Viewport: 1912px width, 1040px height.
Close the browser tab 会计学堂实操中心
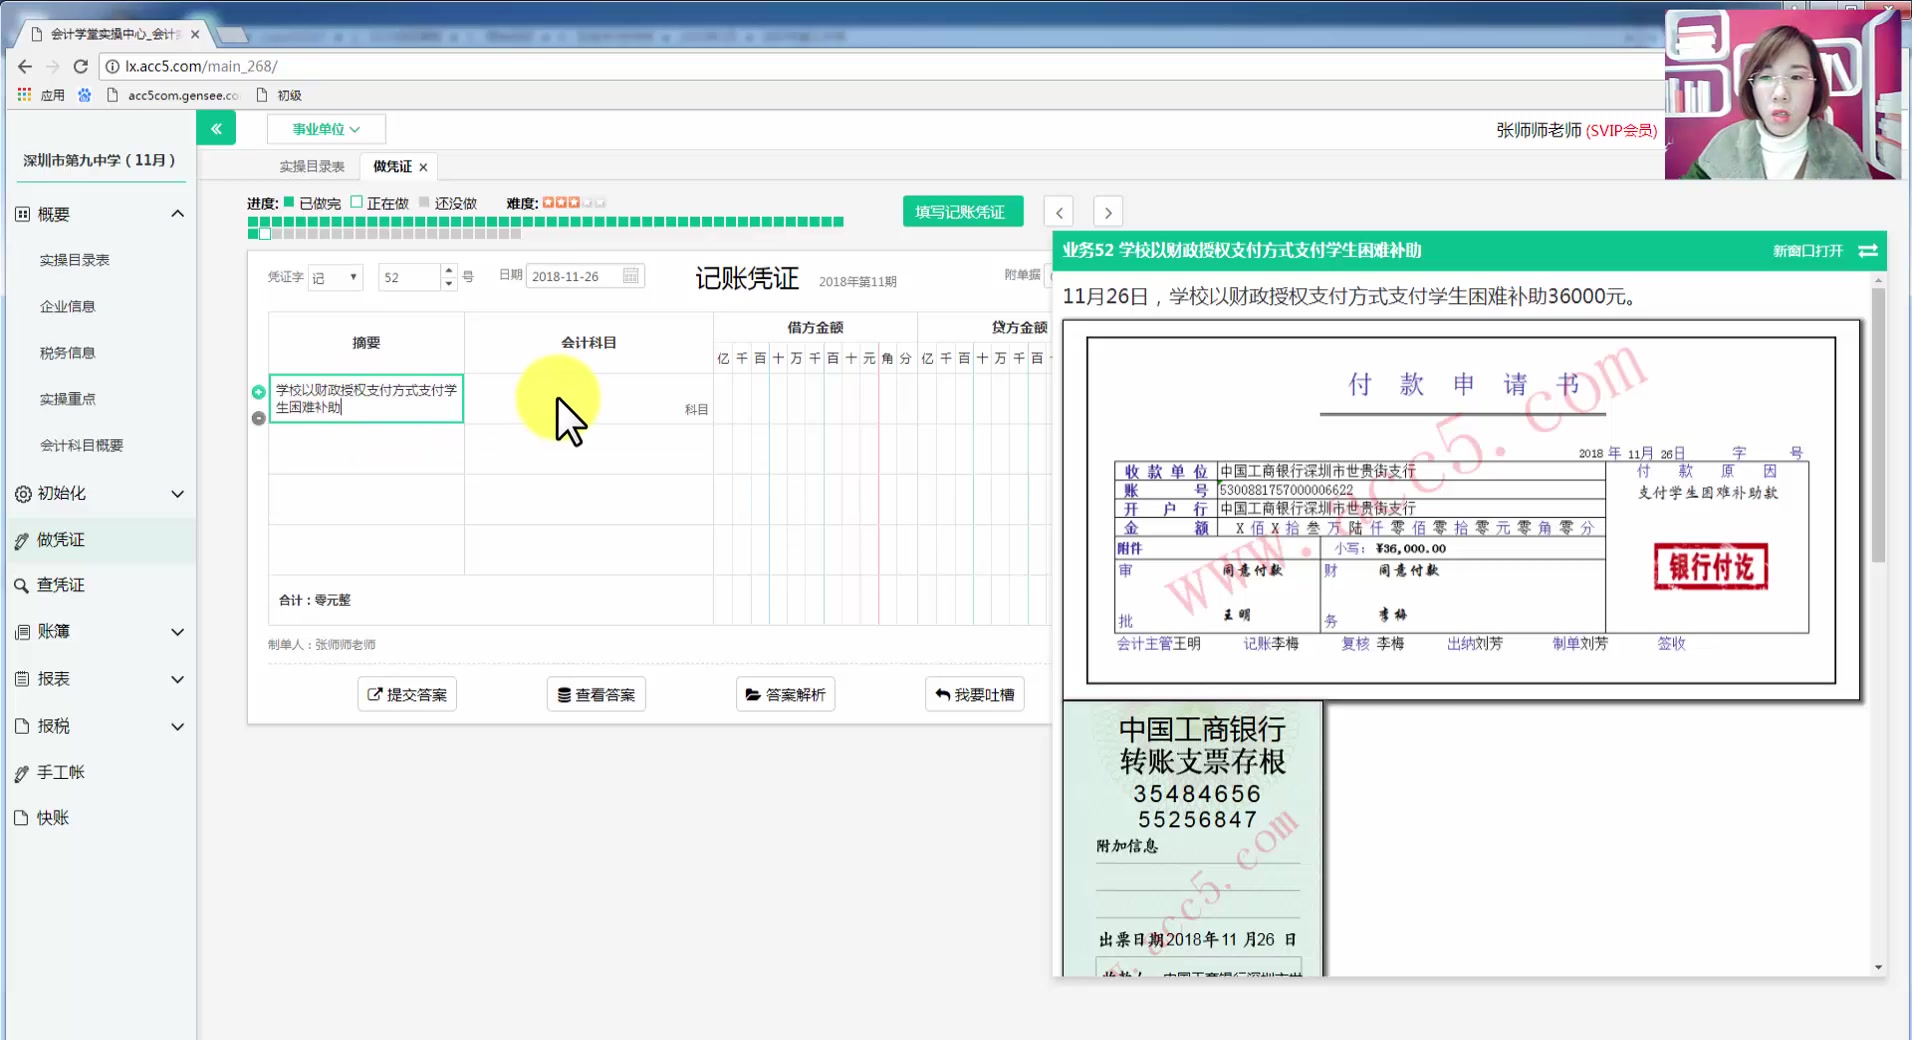click(195, 34)
